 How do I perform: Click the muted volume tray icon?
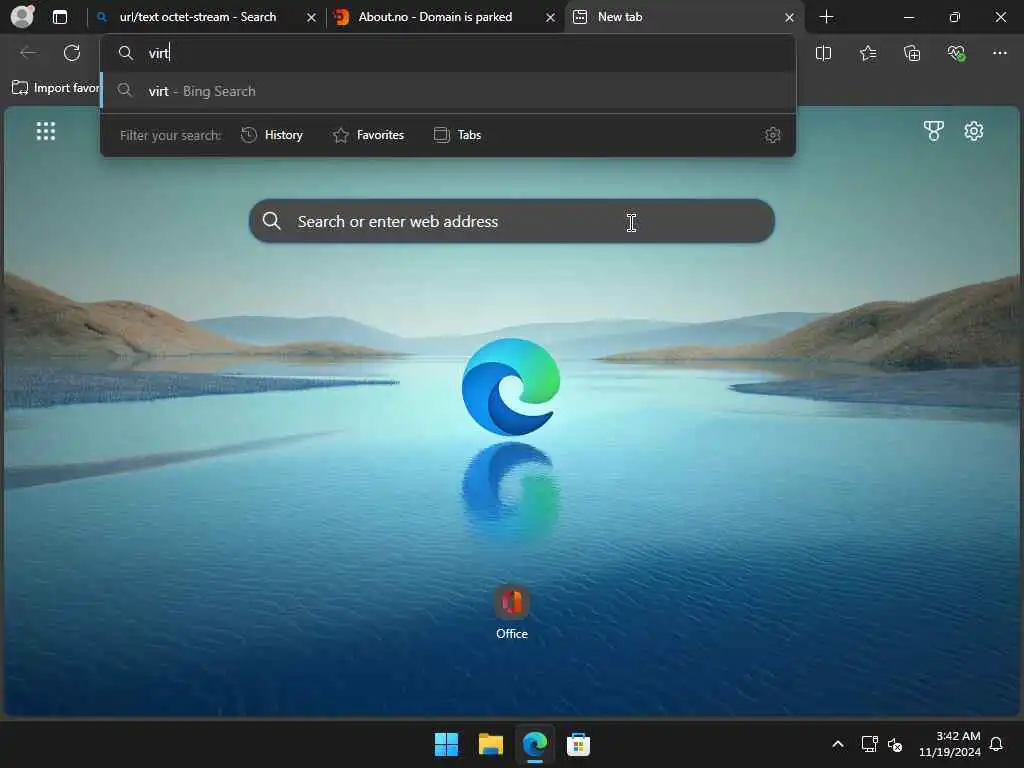coord(895,744)
